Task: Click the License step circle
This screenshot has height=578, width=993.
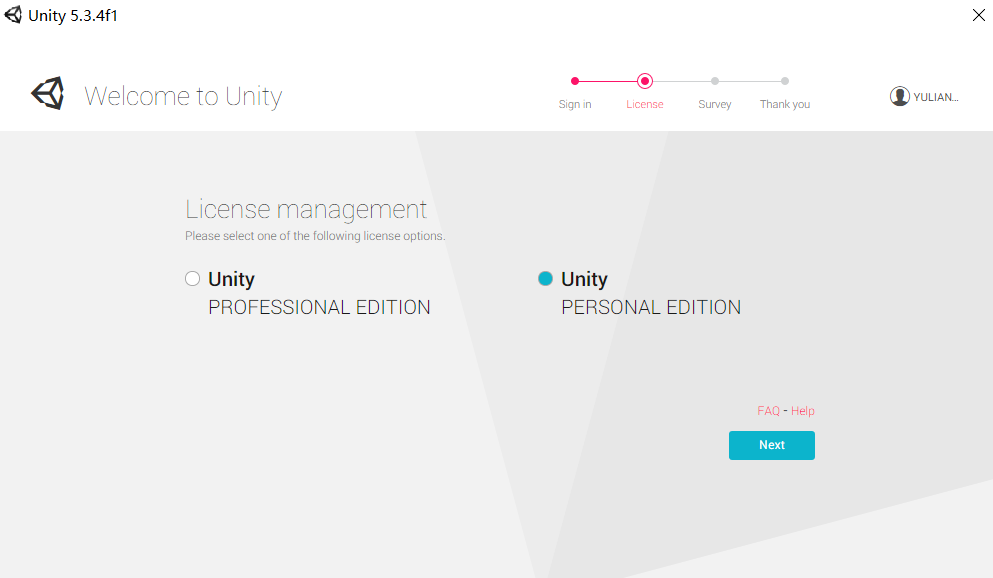Action: [x=645, y=81]
